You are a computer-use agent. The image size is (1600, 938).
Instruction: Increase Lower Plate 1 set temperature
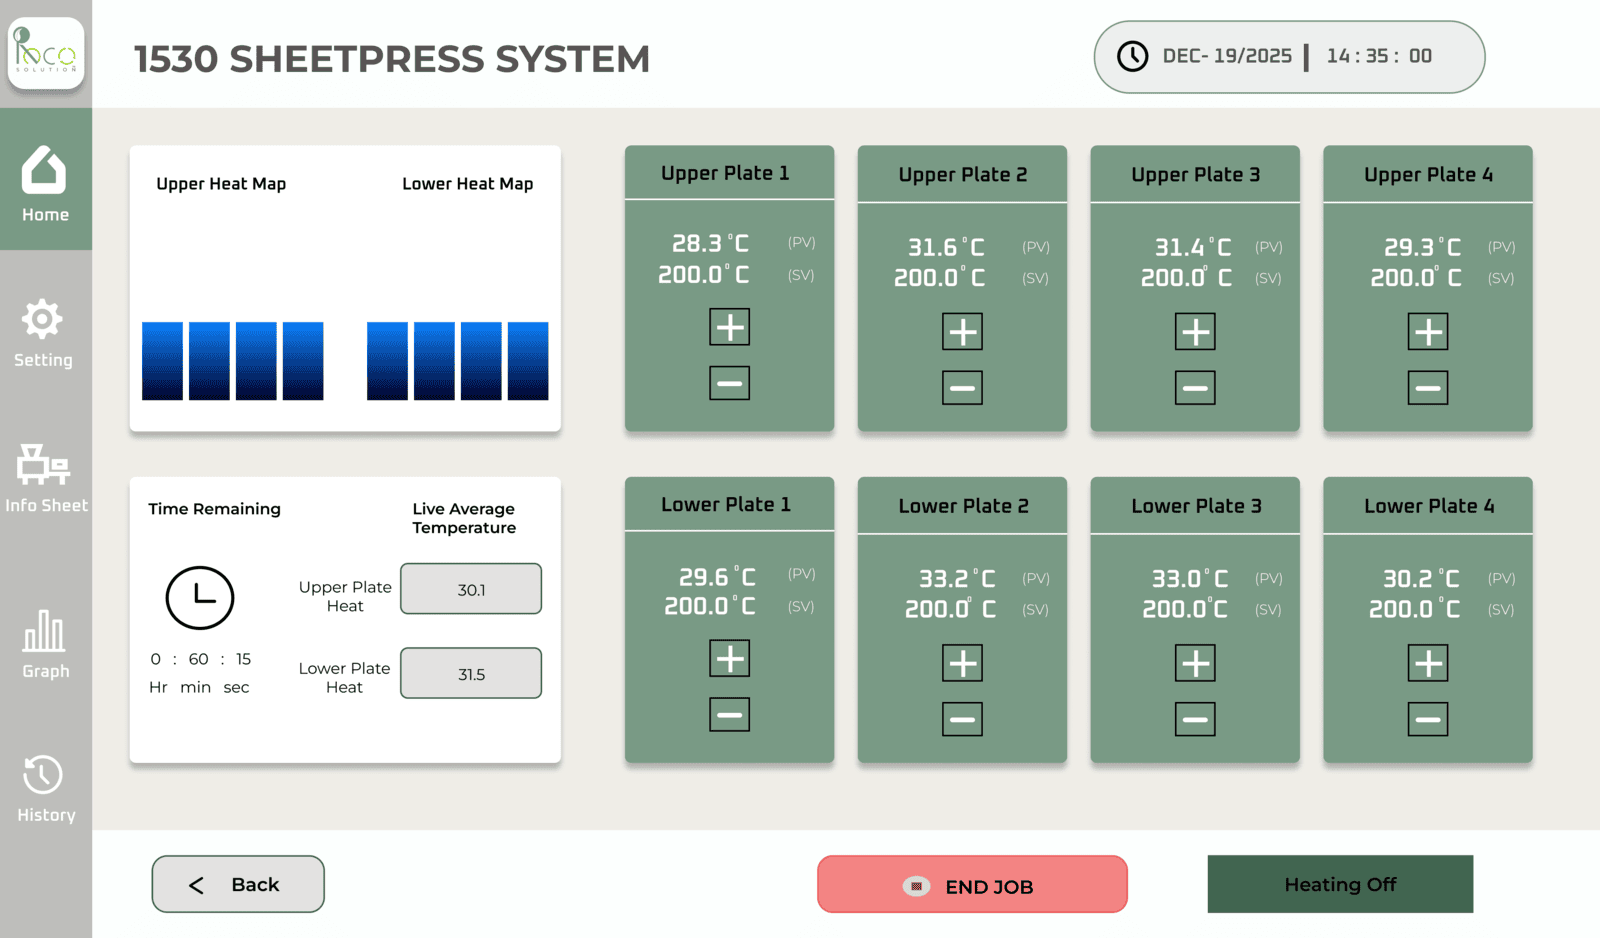point(729,659)
